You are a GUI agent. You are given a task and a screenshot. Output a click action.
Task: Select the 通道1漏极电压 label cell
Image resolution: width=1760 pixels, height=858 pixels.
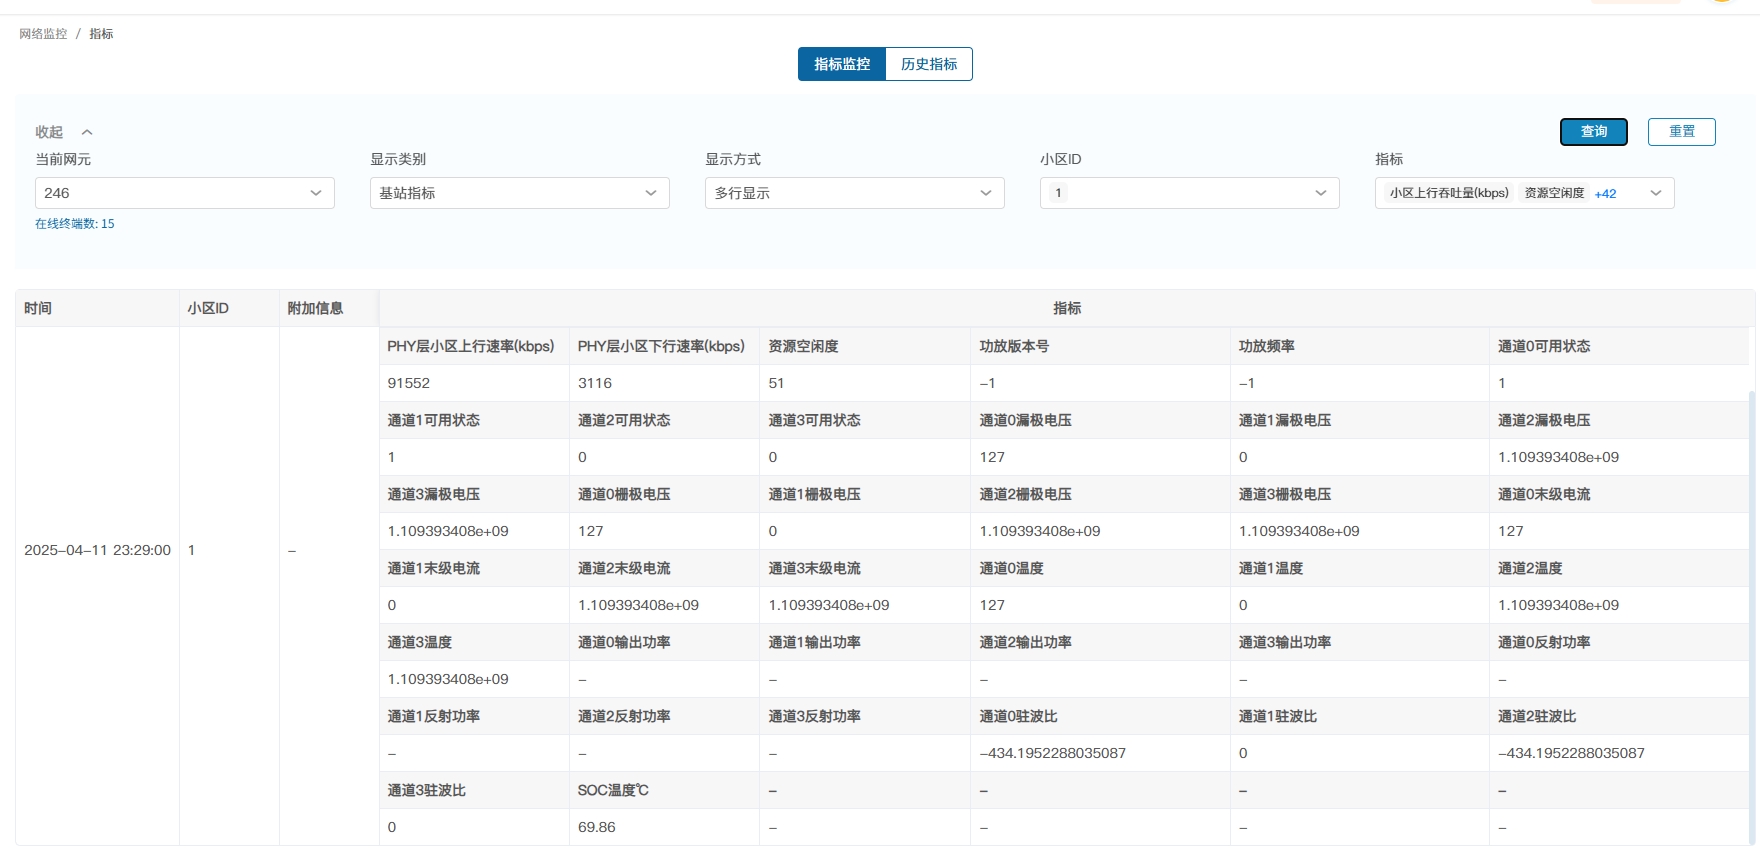pos(1360,420)
